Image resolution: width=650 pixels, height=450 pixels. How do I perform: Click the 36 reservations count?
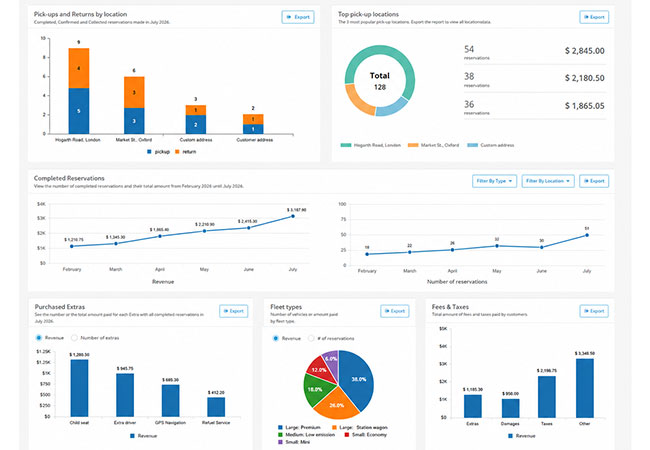pyautogui.click(x=469, y=104)
